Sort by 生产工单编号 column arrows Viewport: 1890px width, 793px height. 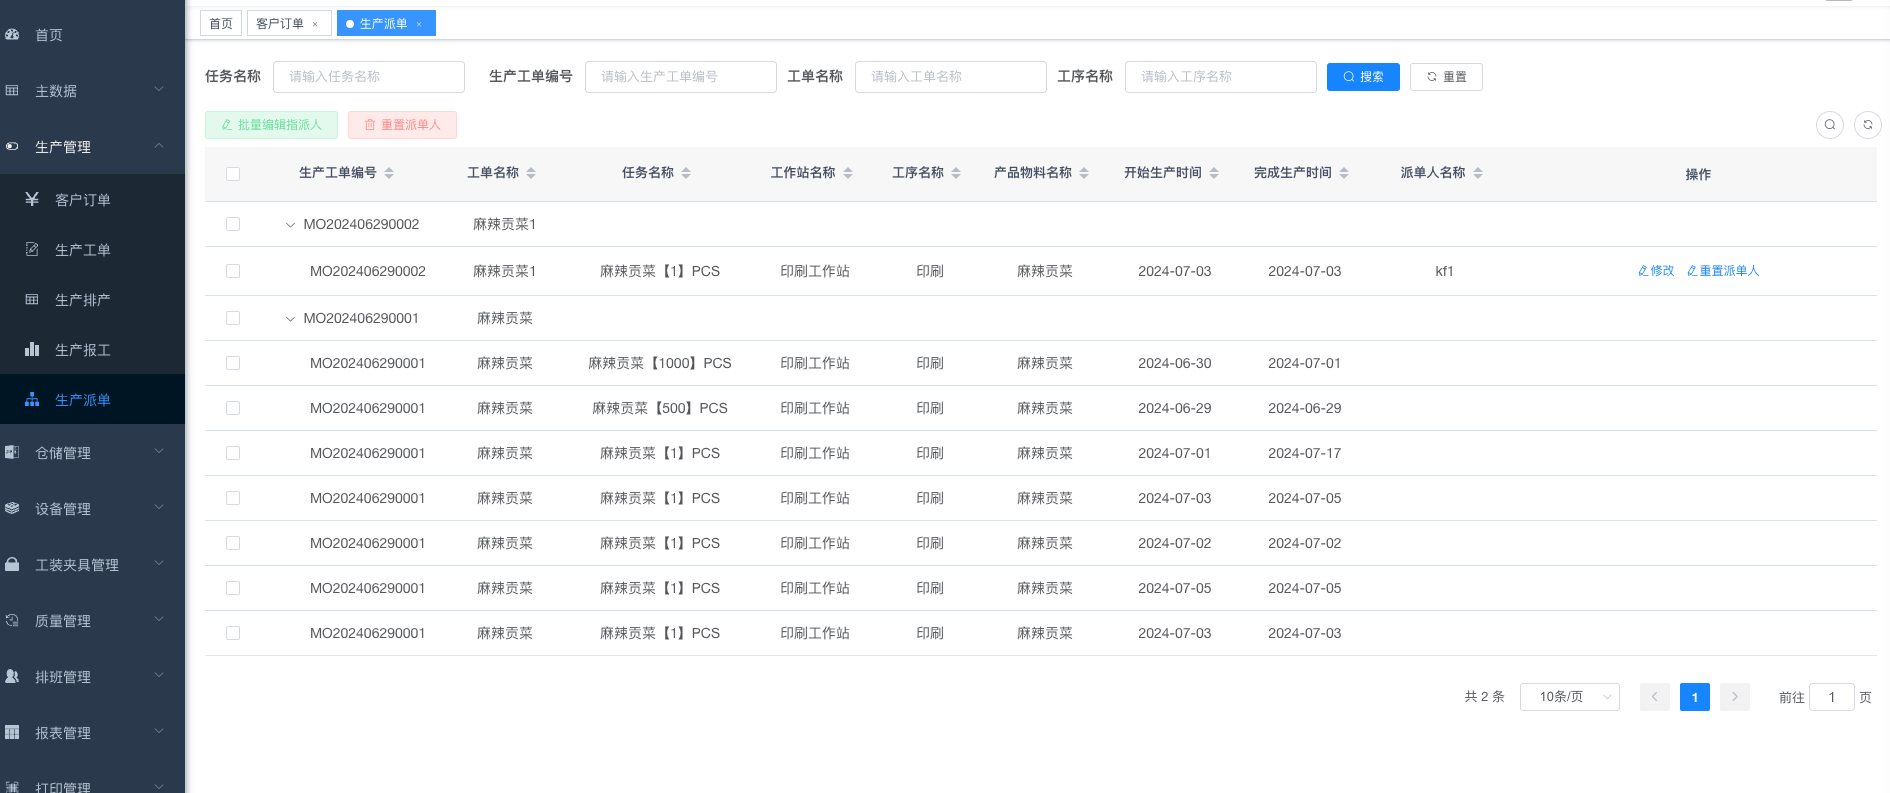coord(389,173)
